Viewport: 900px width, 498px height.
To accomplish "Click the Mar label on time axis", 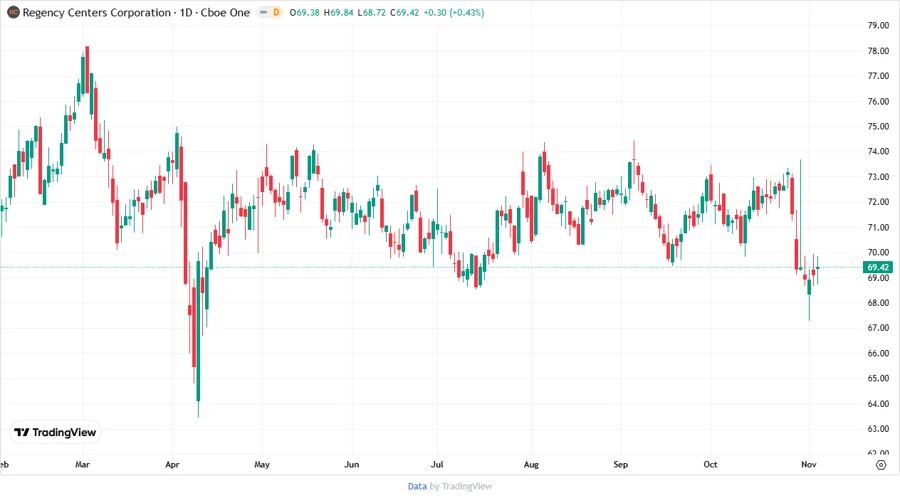I will [83, 464].
